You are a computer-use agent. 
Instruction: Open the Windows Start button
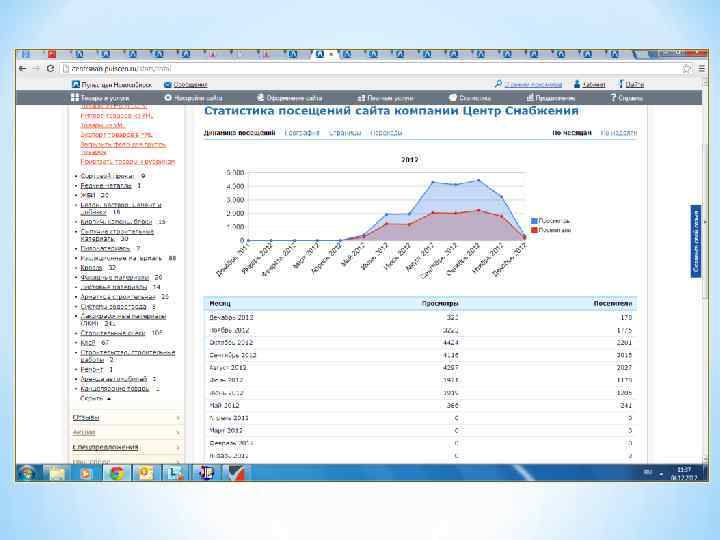28,472
